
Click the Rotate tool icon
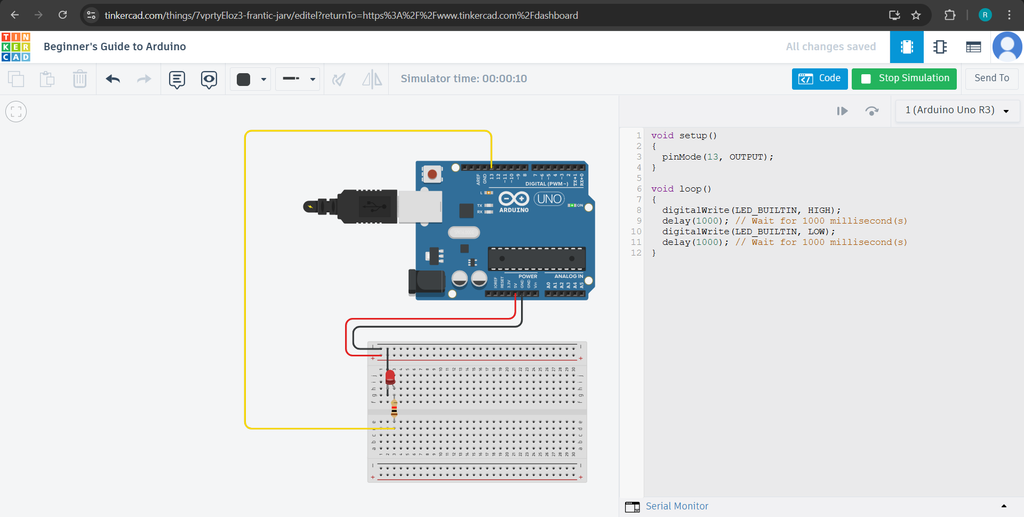pos(338,80)
